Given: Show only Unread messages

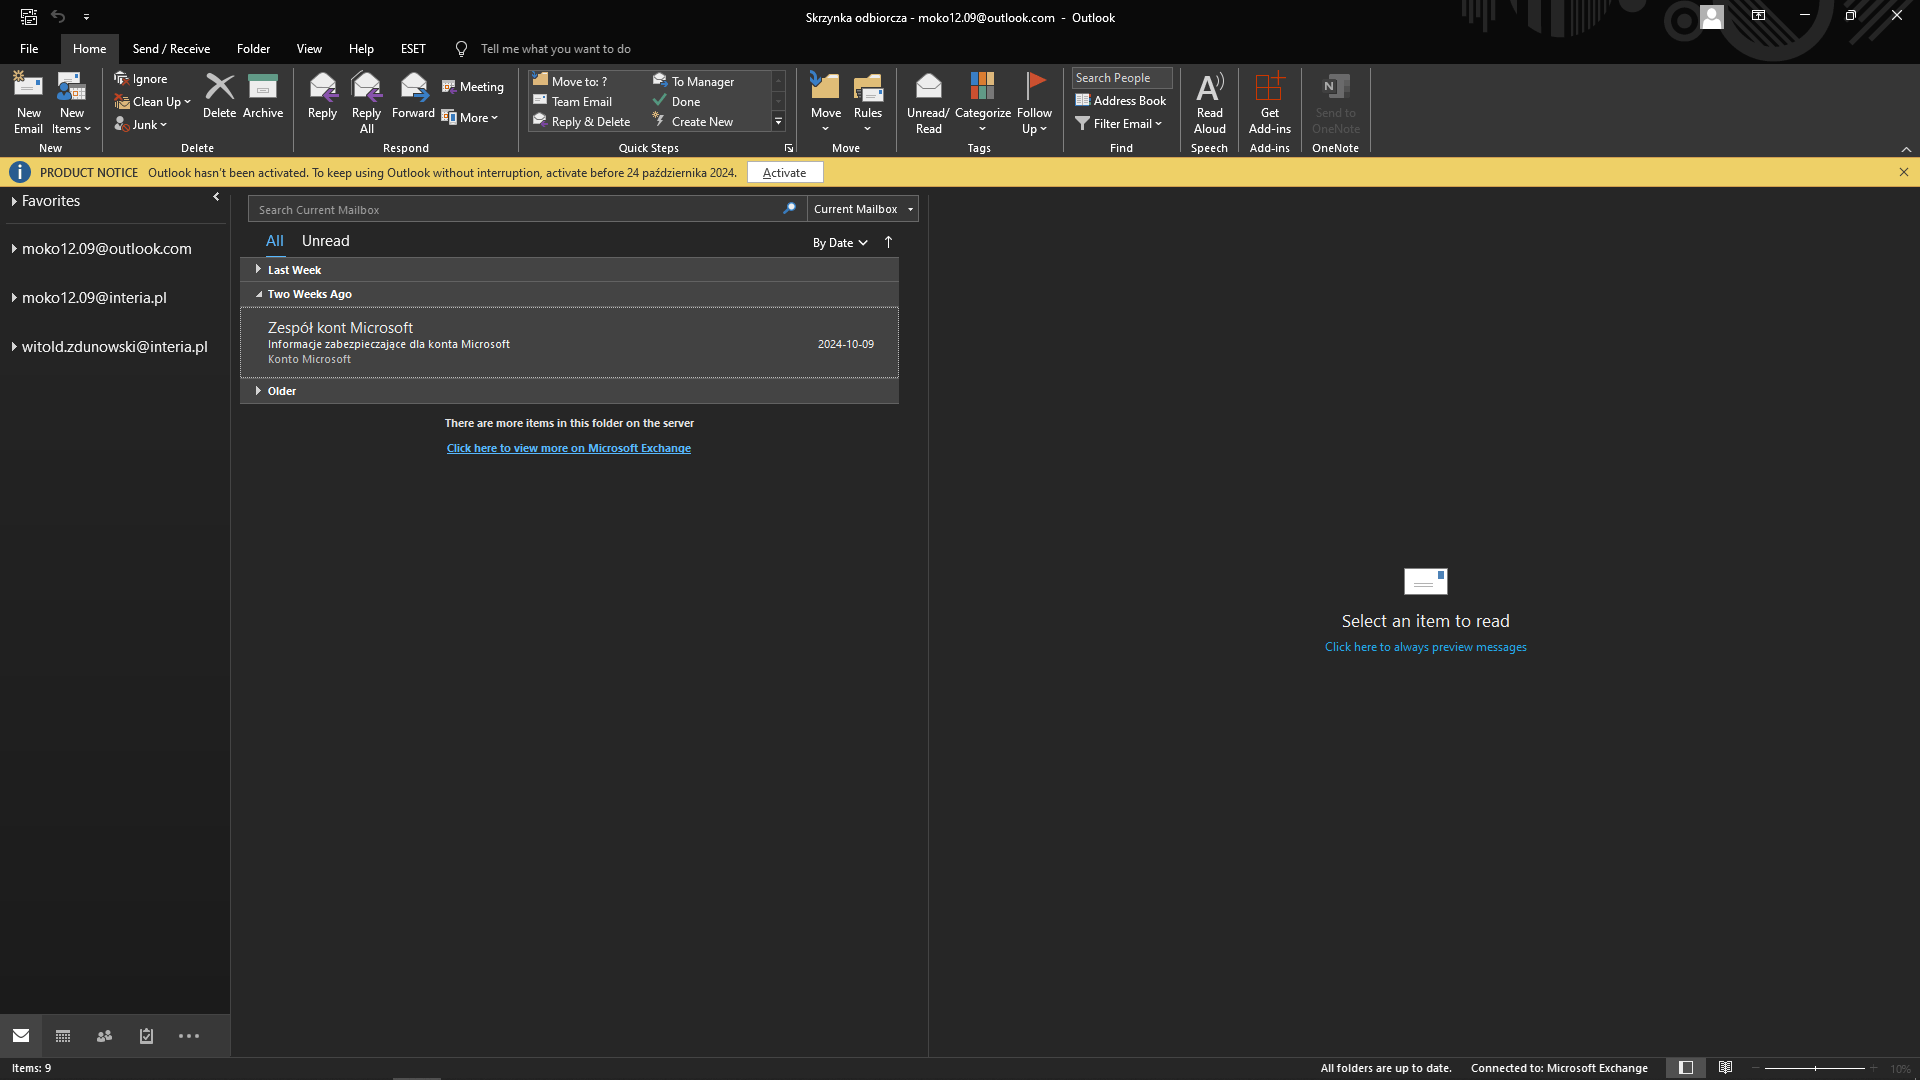Looking at the screenshot, I should coord(326,241).
